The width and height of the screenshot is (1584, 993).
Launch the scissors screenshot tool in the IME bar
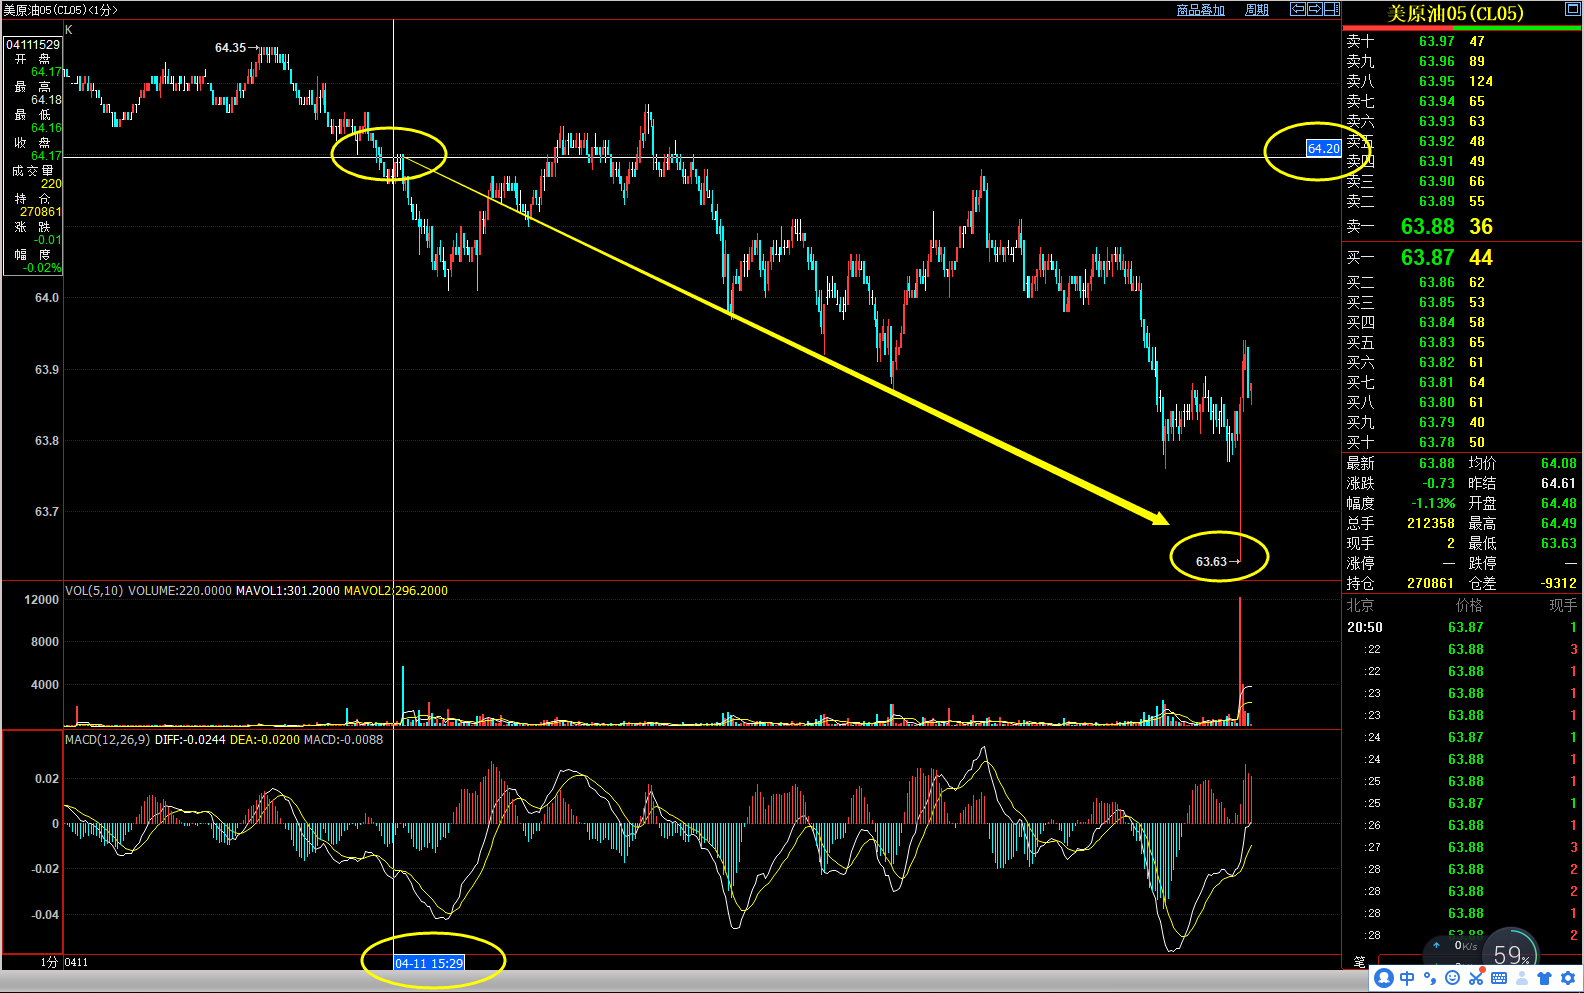pyautogui.click(x=1476, y=978)
